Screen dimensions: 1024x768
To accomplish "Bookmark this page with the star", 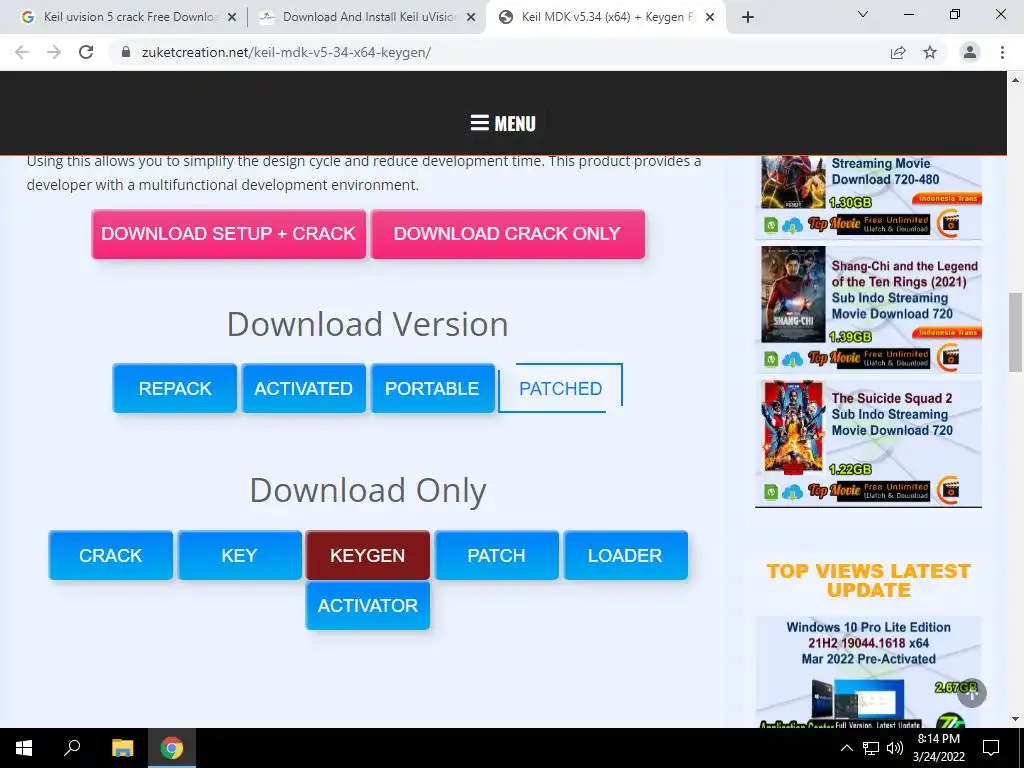I will (930, 52).
